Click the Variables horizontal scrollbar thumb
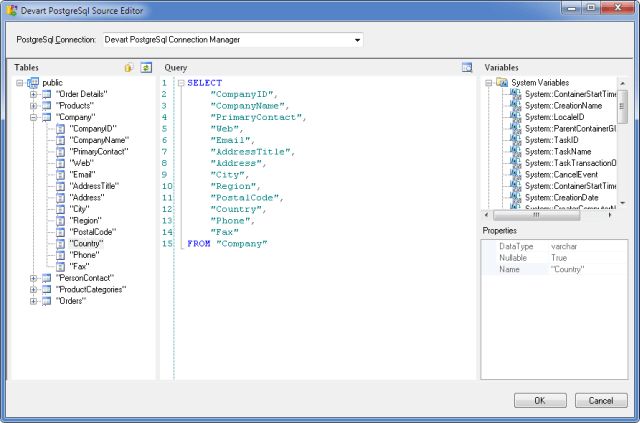The image size is (640, 423). click(536, 215)
